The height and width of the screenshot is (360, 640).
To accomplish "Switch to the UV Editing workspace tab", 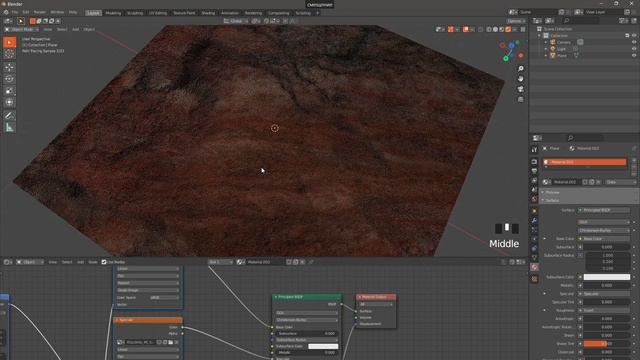I will click(x=158, y=13).
